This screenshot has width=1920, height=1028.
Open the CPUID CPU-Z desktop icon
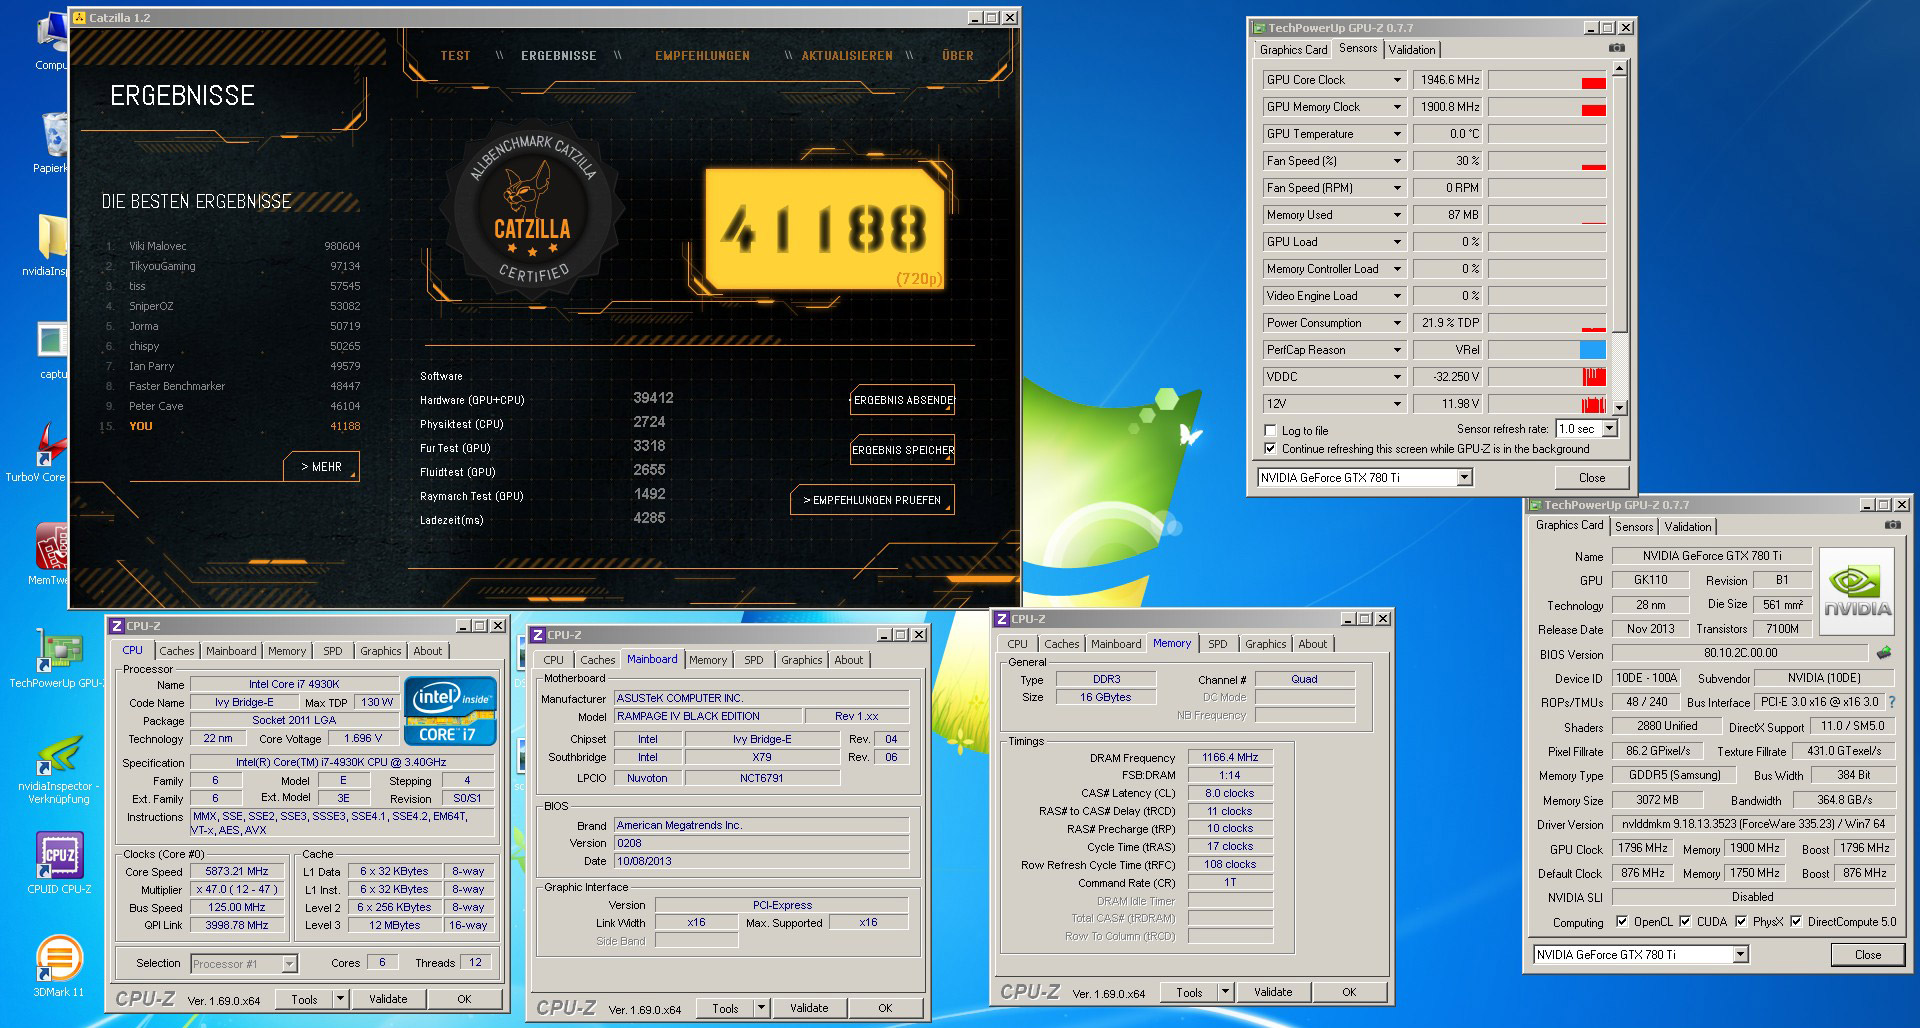coord(58,857)
